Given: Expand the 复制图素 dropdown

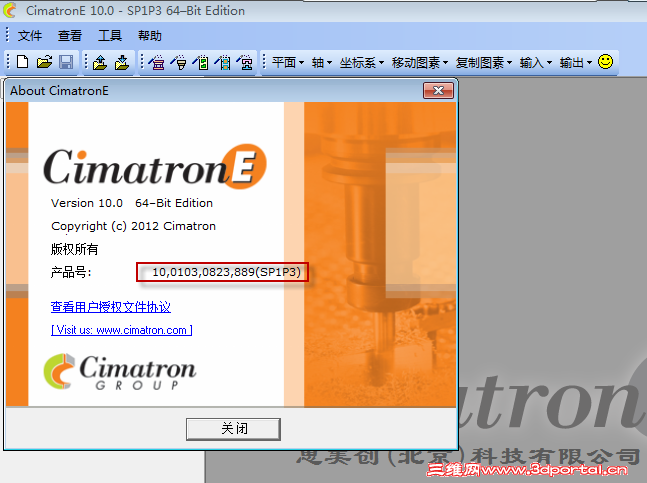Looking at the screenshot, I should click(484, 63).
